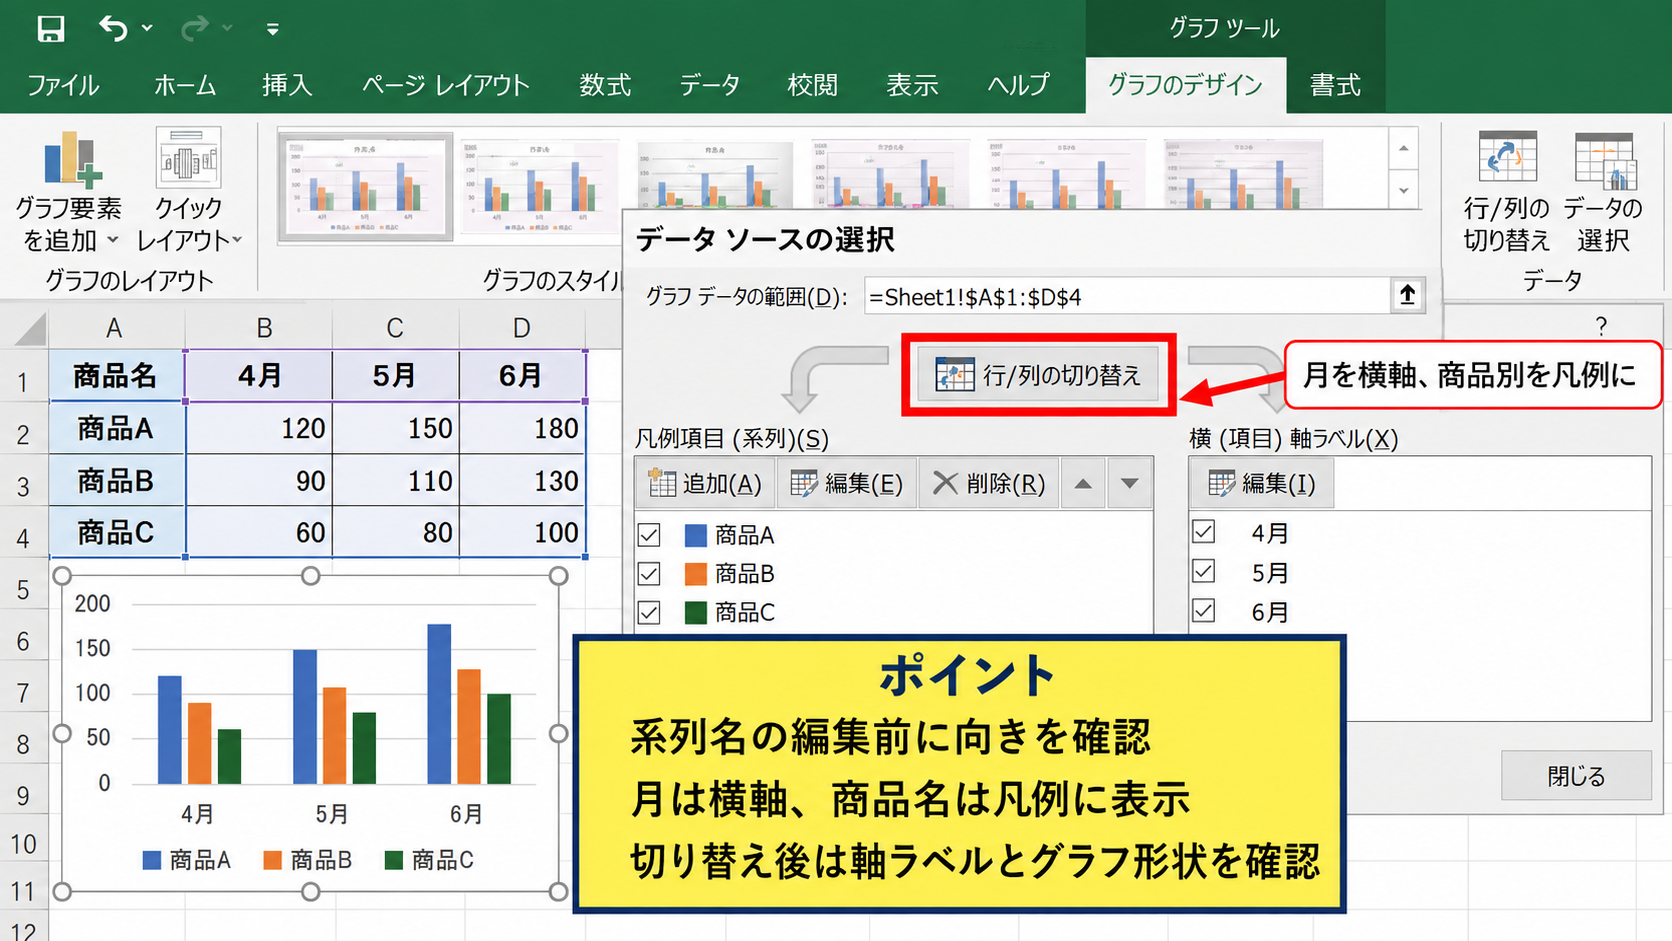Switch to the データ ribbon tab

click(710, 85)
